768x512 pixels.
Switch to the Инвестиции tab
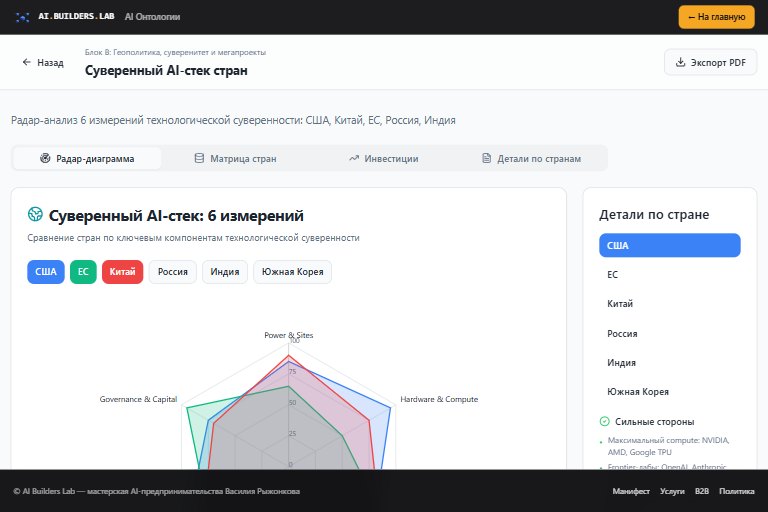tap(384, 159)
